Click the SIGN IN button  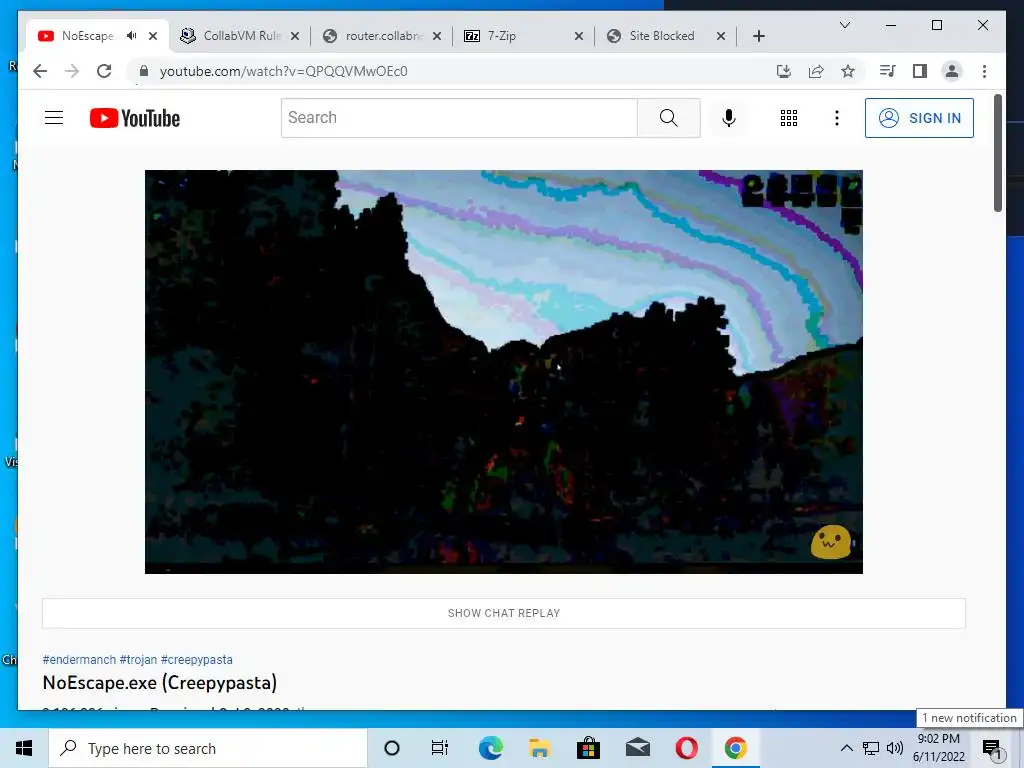tap(919, 118)
